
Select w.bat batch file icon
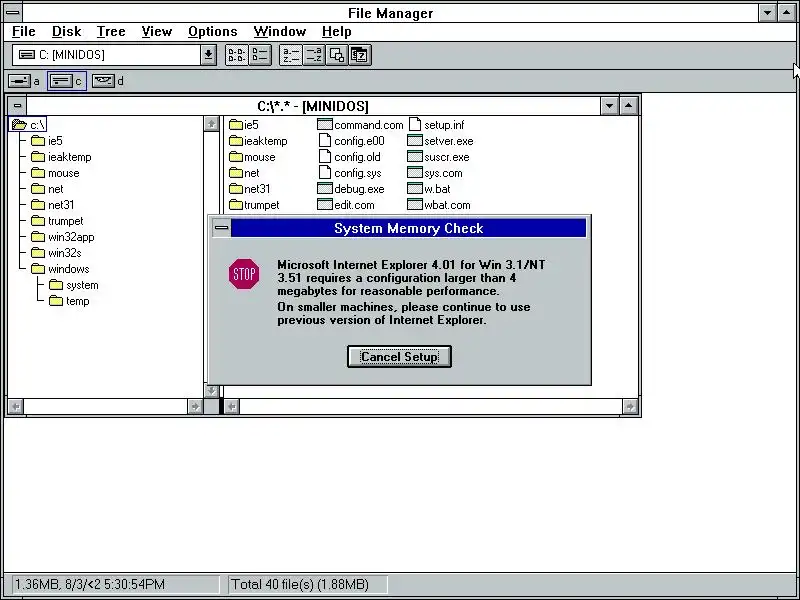coord(415,189)
